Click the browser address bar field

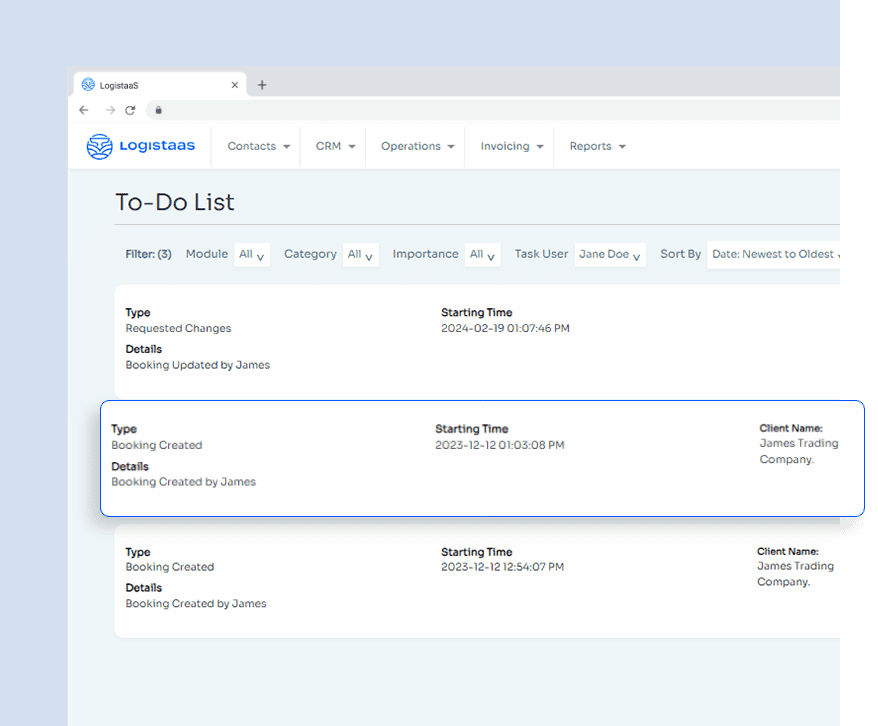point(493,110)
